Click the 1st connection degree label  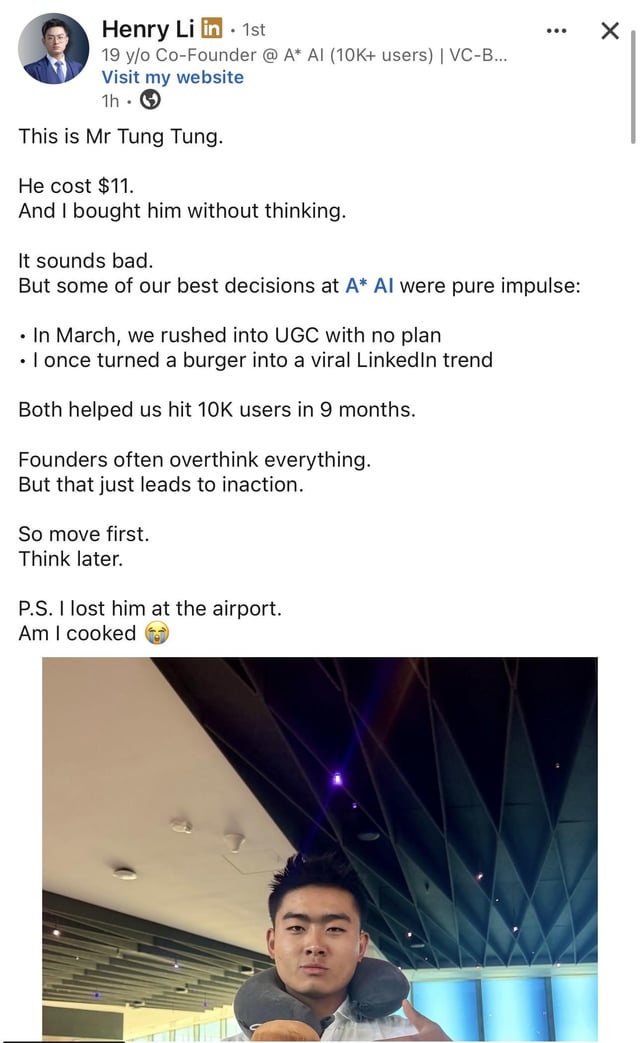tap(253, 30)
